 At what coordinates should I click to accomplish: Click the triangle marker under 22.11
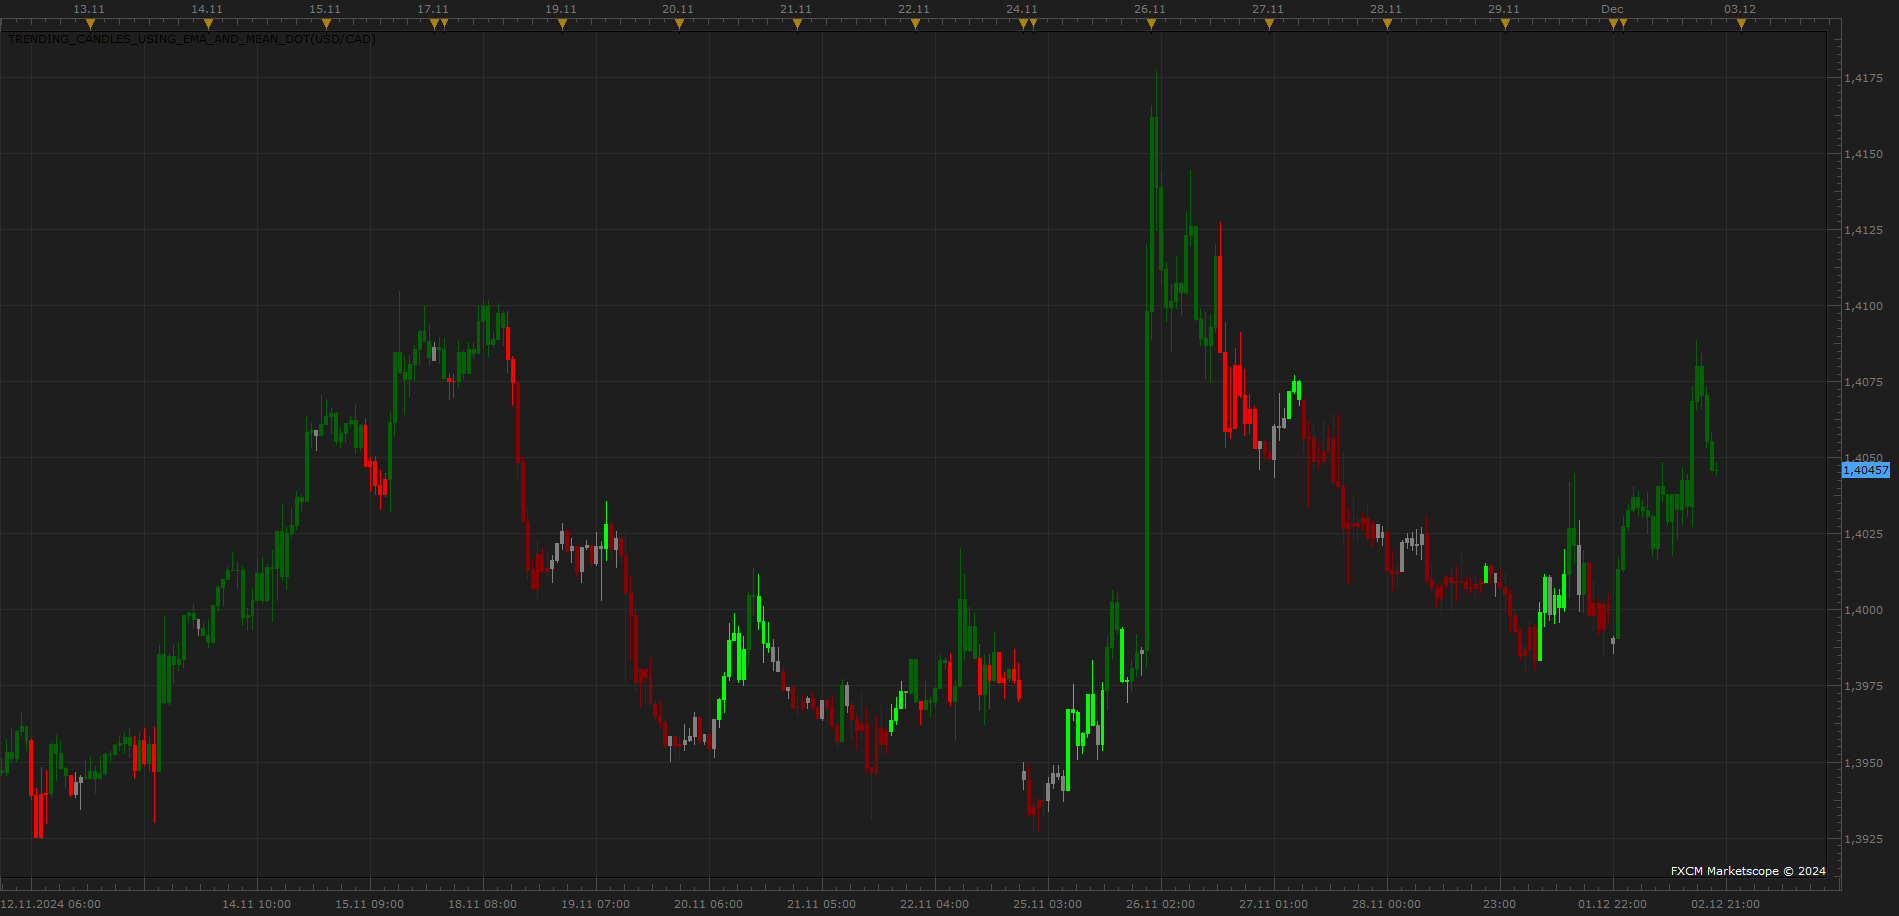tap(915, 24)
